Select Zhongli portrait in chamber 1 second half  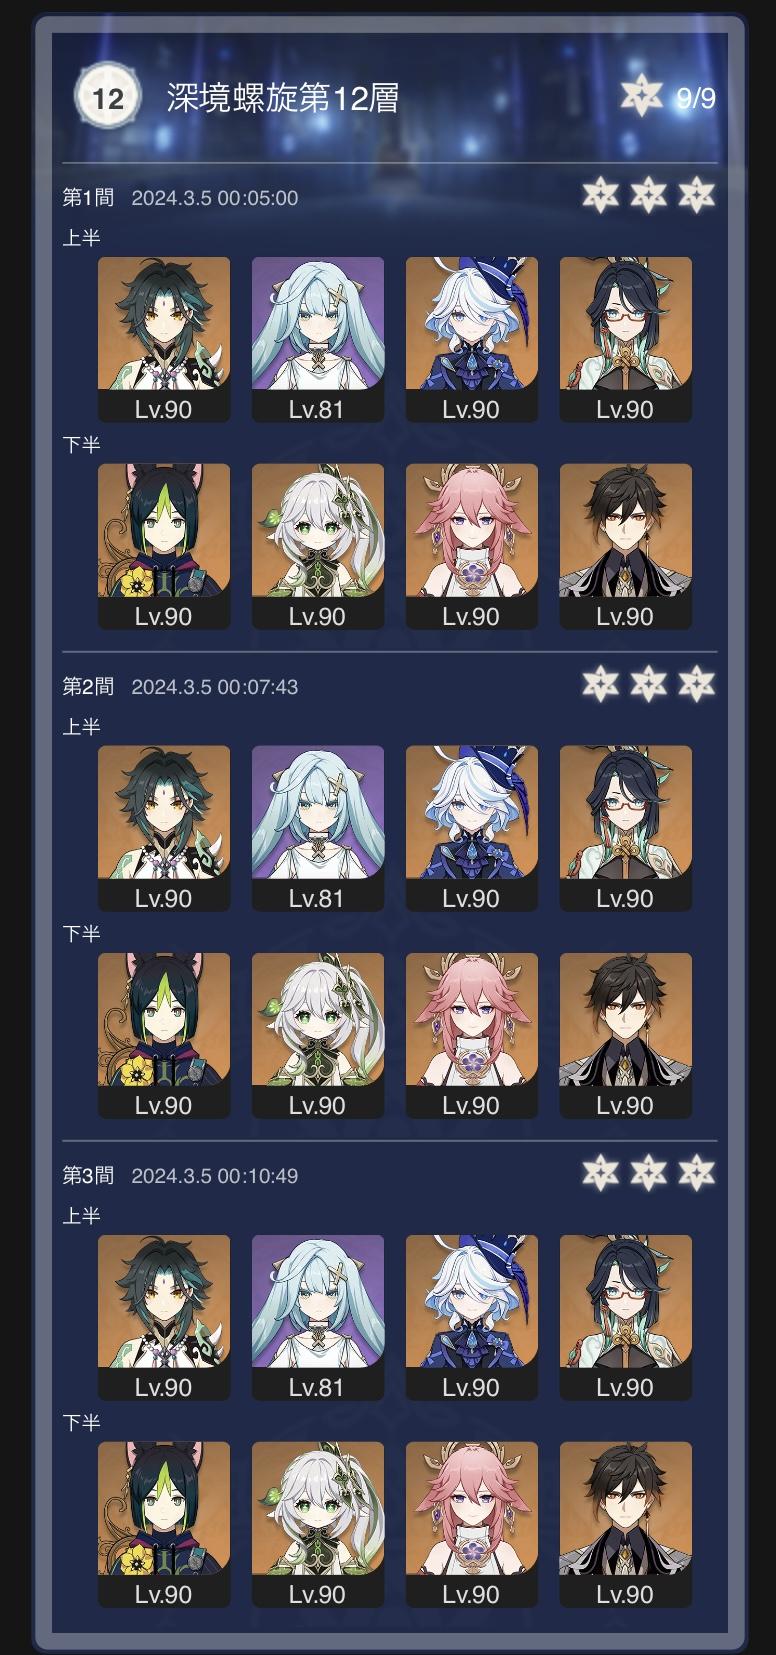(626, 546)
